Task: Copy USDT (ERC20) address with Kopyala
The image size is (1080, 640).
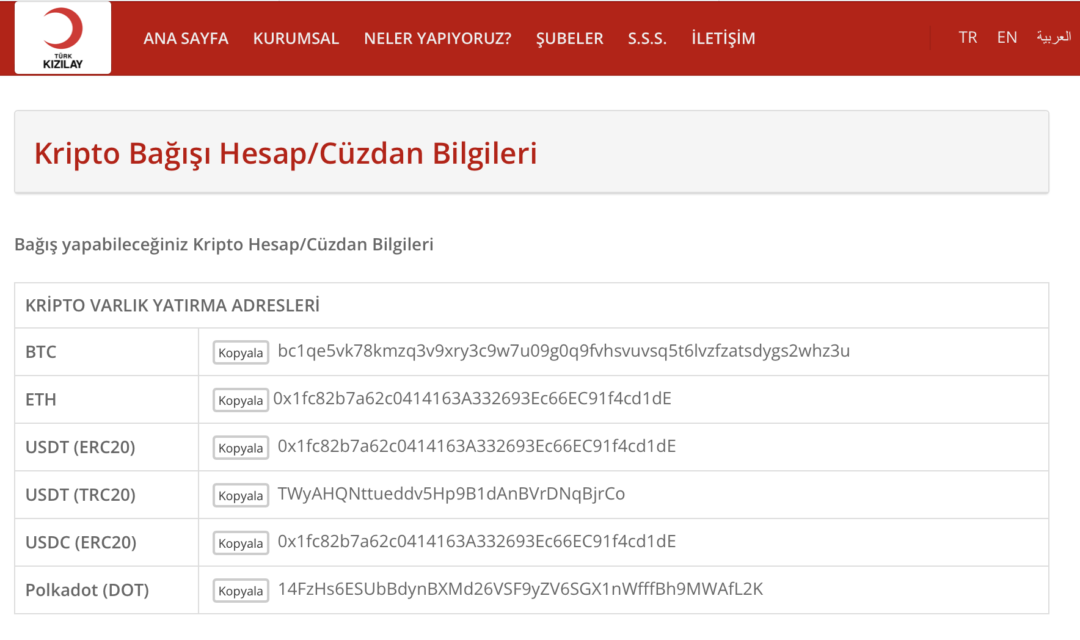Action: pos(240,448)
